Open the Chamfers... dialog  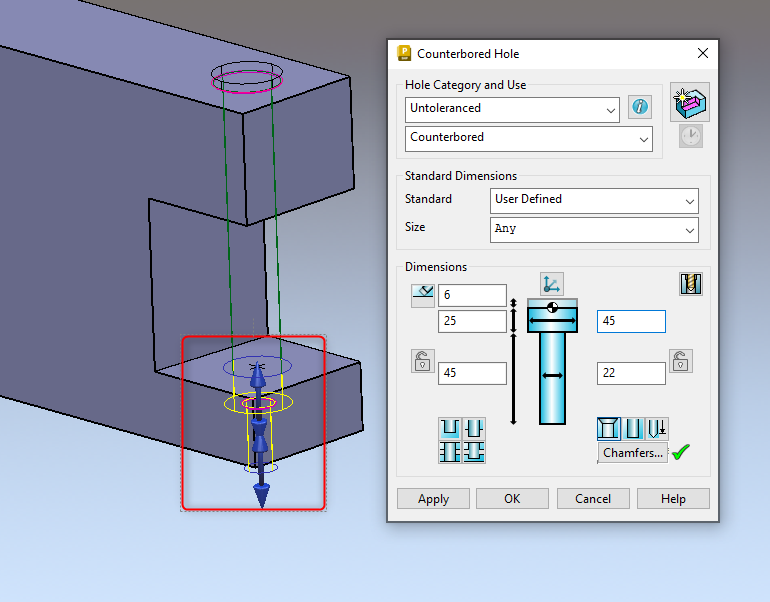click(x=632, y=453)
